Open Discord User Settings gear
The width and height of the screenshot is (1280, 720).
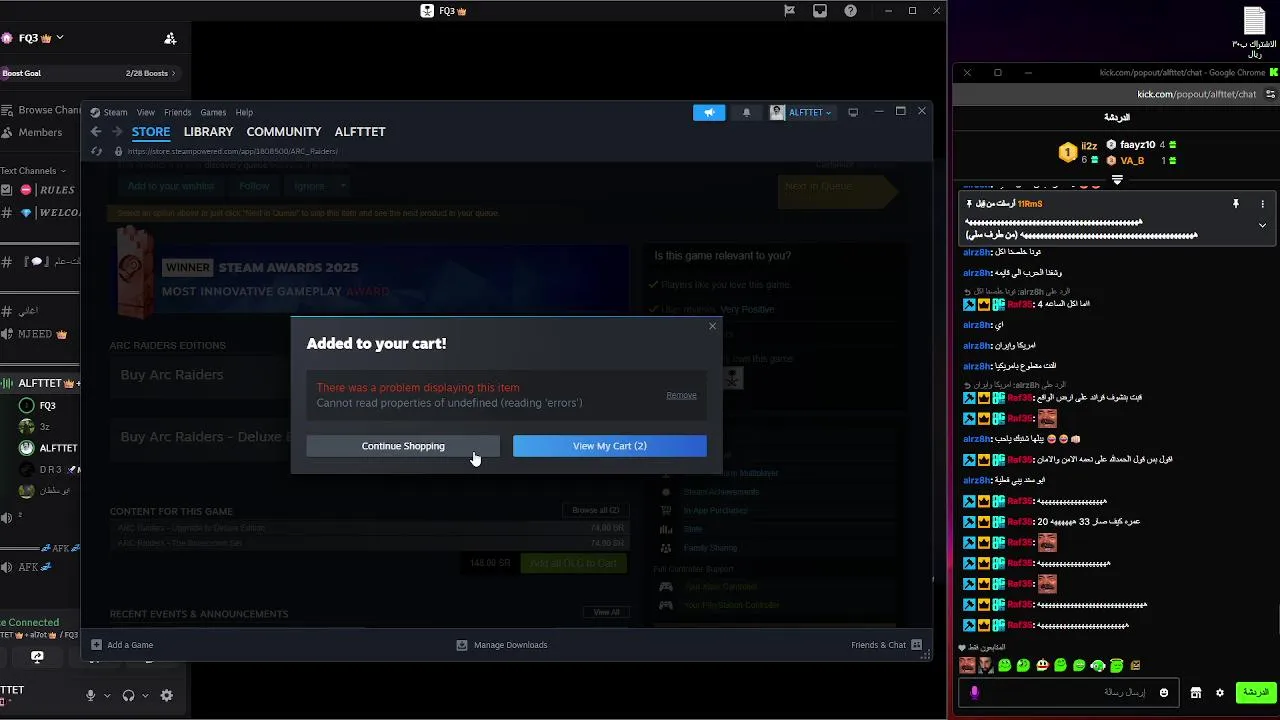(167, 696)
